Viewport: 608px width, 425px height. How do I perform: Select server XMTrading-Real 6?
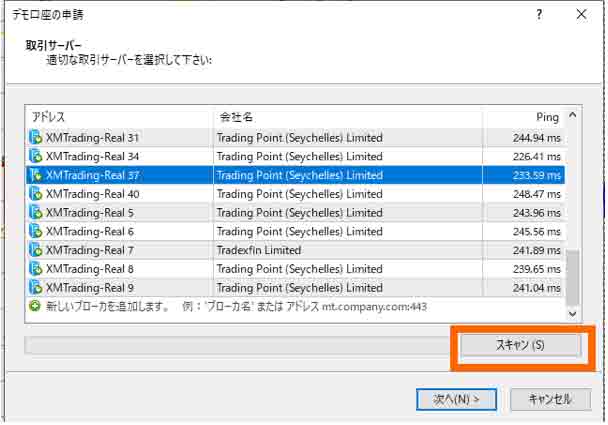90,232
